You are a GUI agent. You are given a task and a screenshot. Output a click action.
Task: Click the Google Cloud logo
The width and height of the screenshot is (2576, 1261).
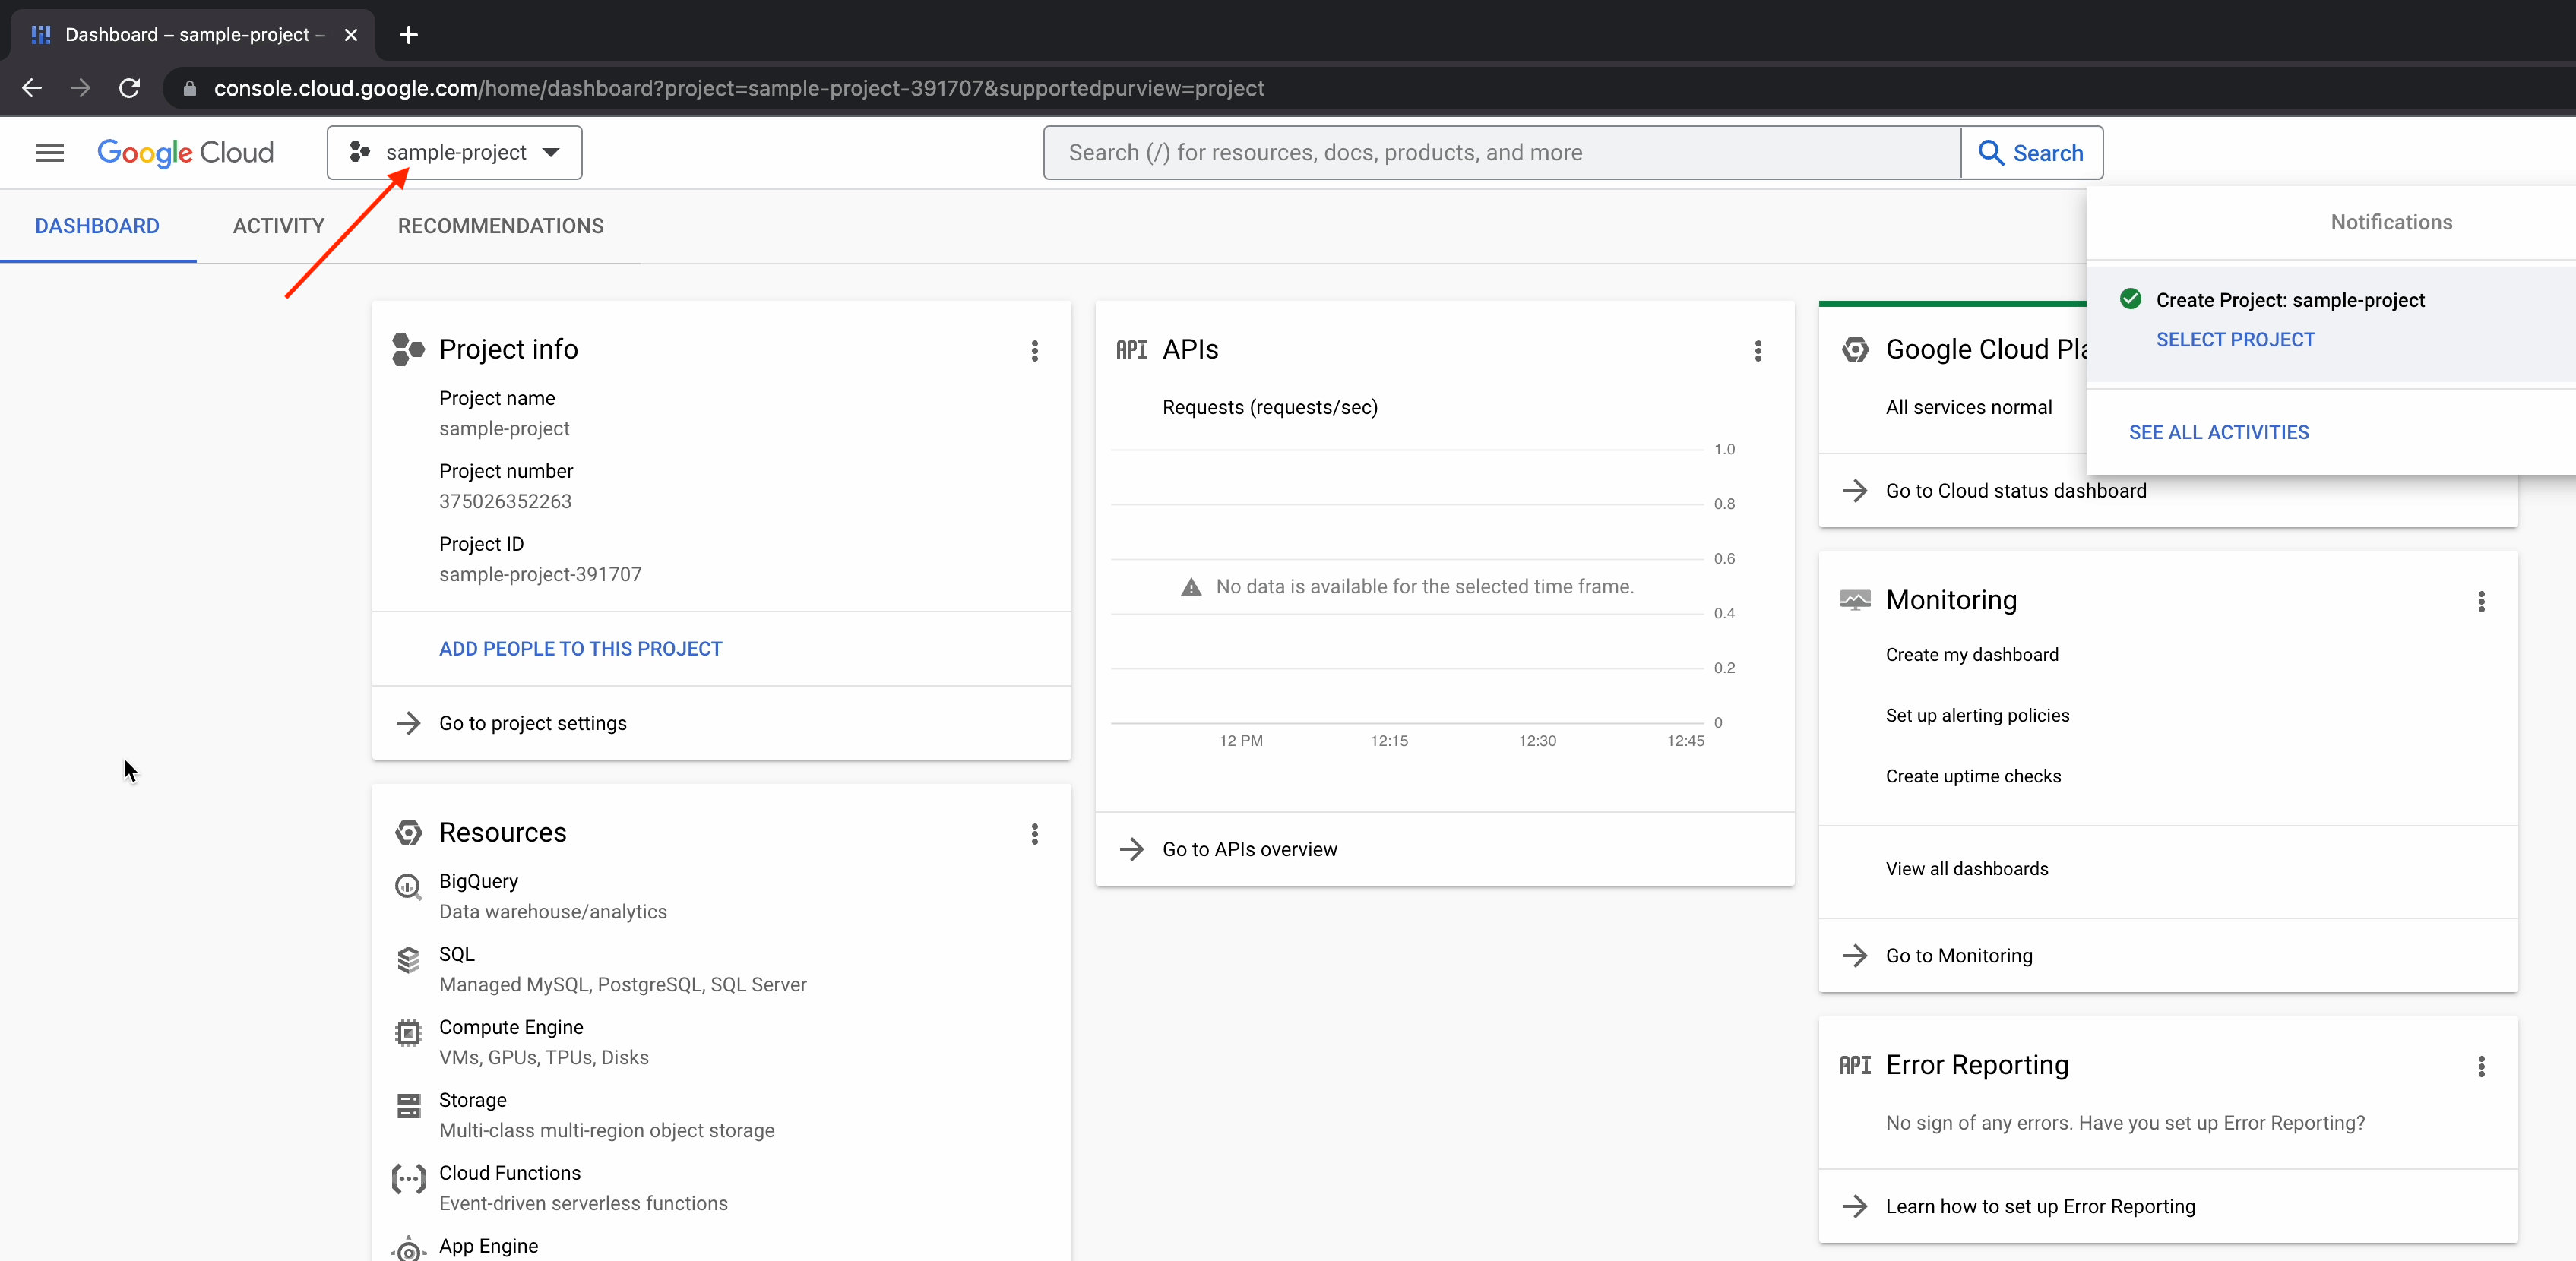click(x=185, y=152)
